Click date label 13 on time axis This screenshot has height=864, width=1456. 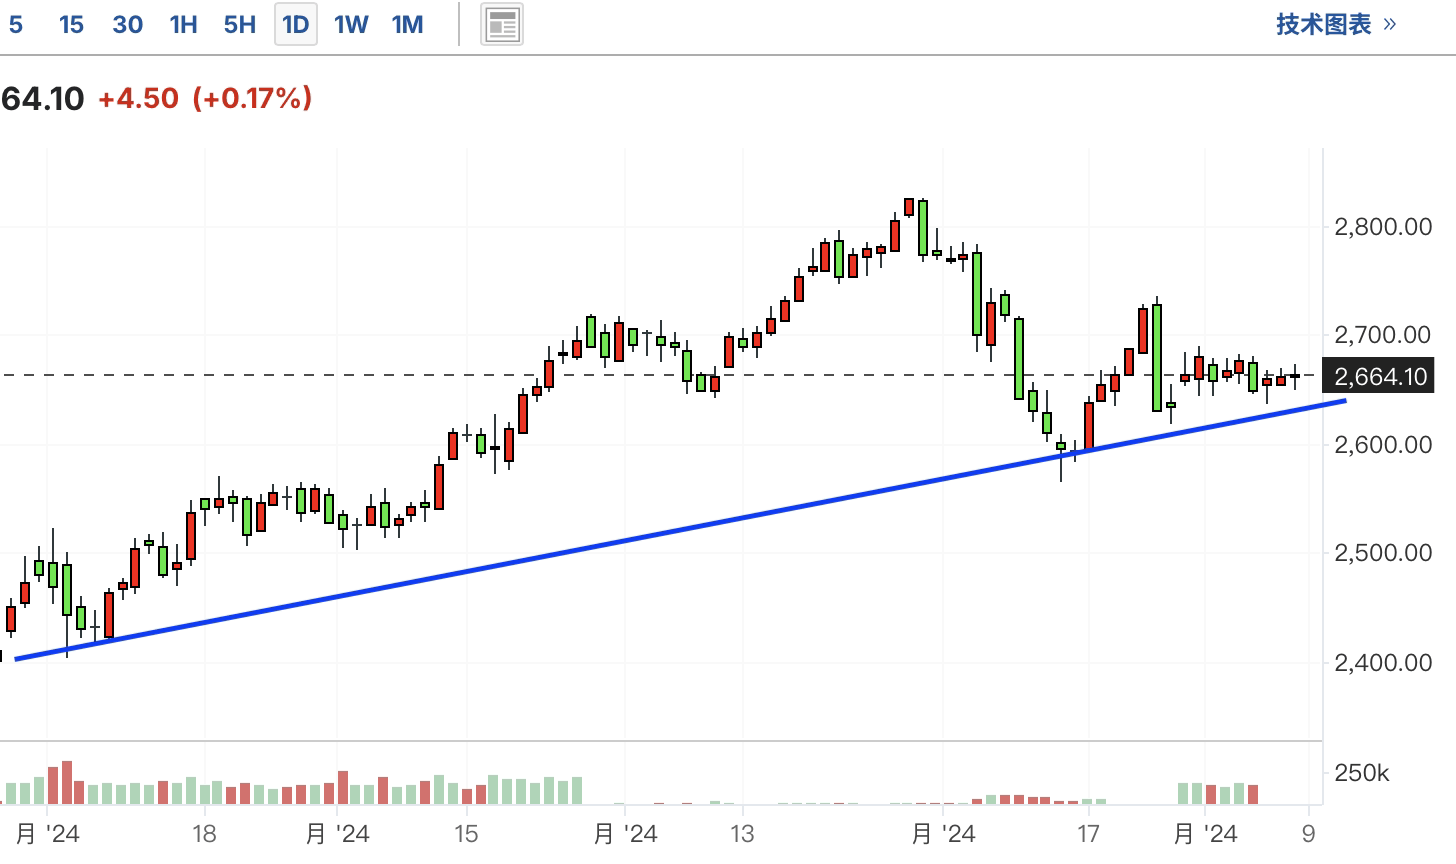click(x=741, y=833)
